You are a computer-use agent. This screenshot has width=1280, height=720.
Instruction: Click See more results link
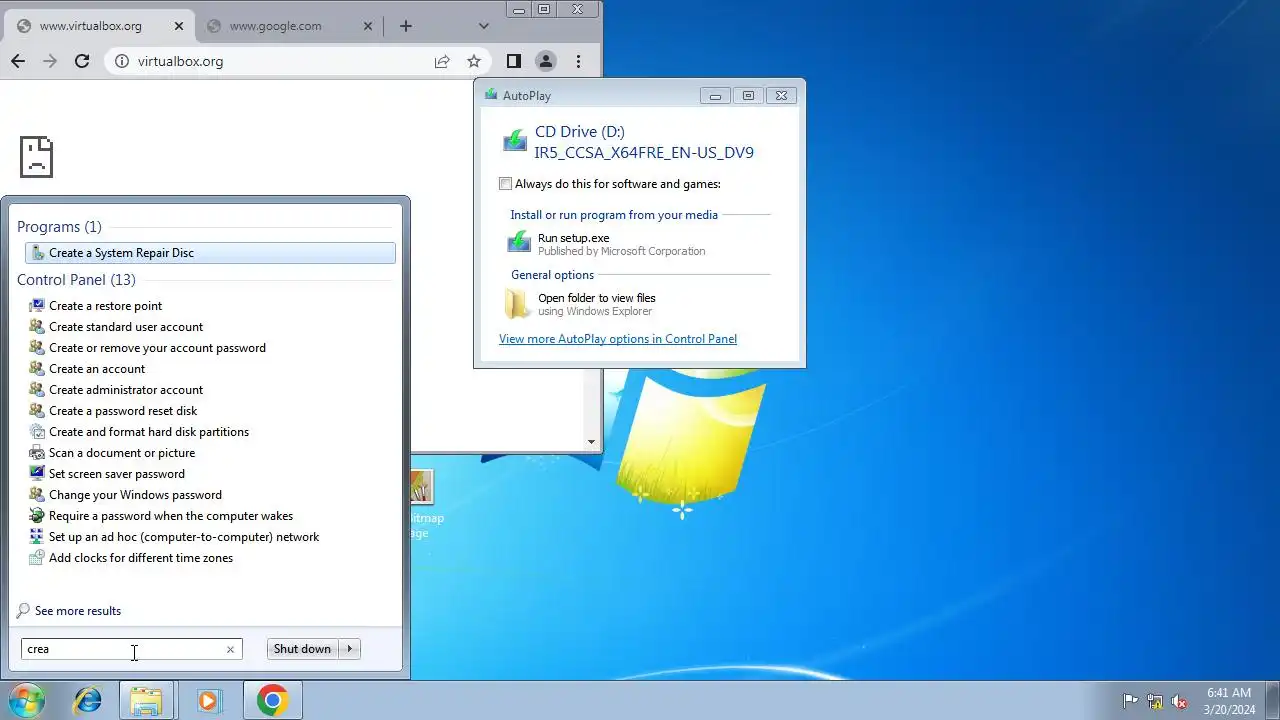click(77, 611)
